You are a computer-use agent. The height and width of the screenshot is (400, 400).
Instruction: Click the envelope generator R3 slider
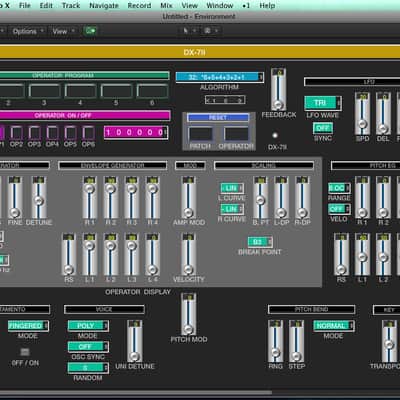(132, 197)
